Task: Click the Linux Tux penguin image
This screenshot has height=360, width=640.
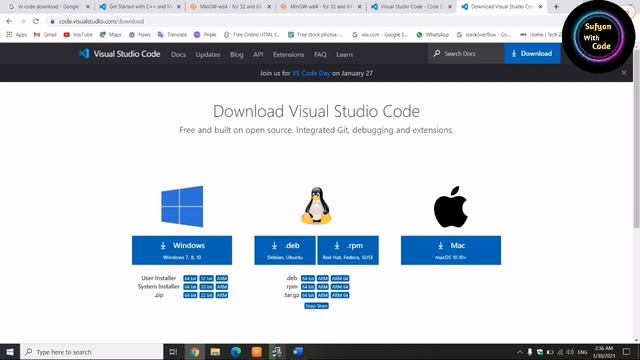Action: tap(316, 206)
